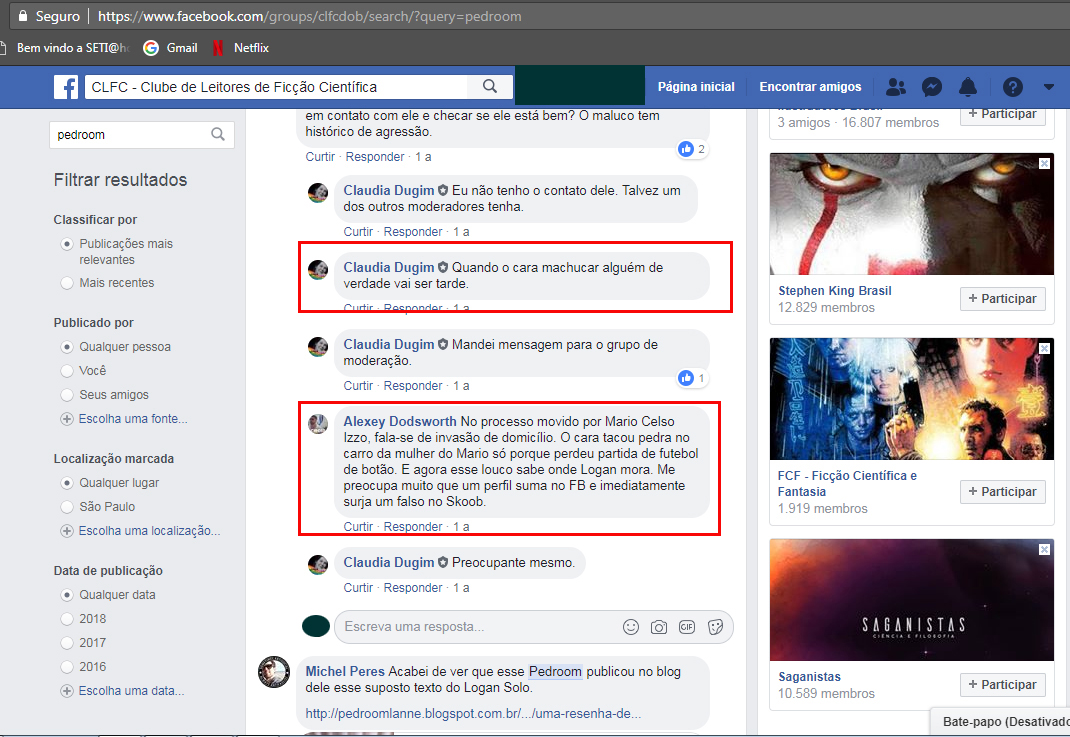Join FCF - Ficção Científica e Fantasia group
The image size is (1070, 737).
point(1002,491)
